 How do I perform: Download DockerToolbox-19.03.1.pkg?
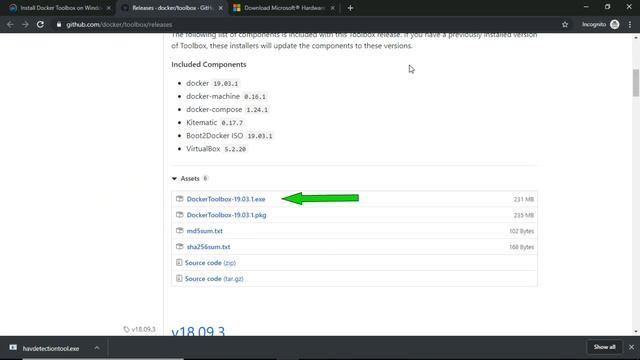(x=226, y=215)
